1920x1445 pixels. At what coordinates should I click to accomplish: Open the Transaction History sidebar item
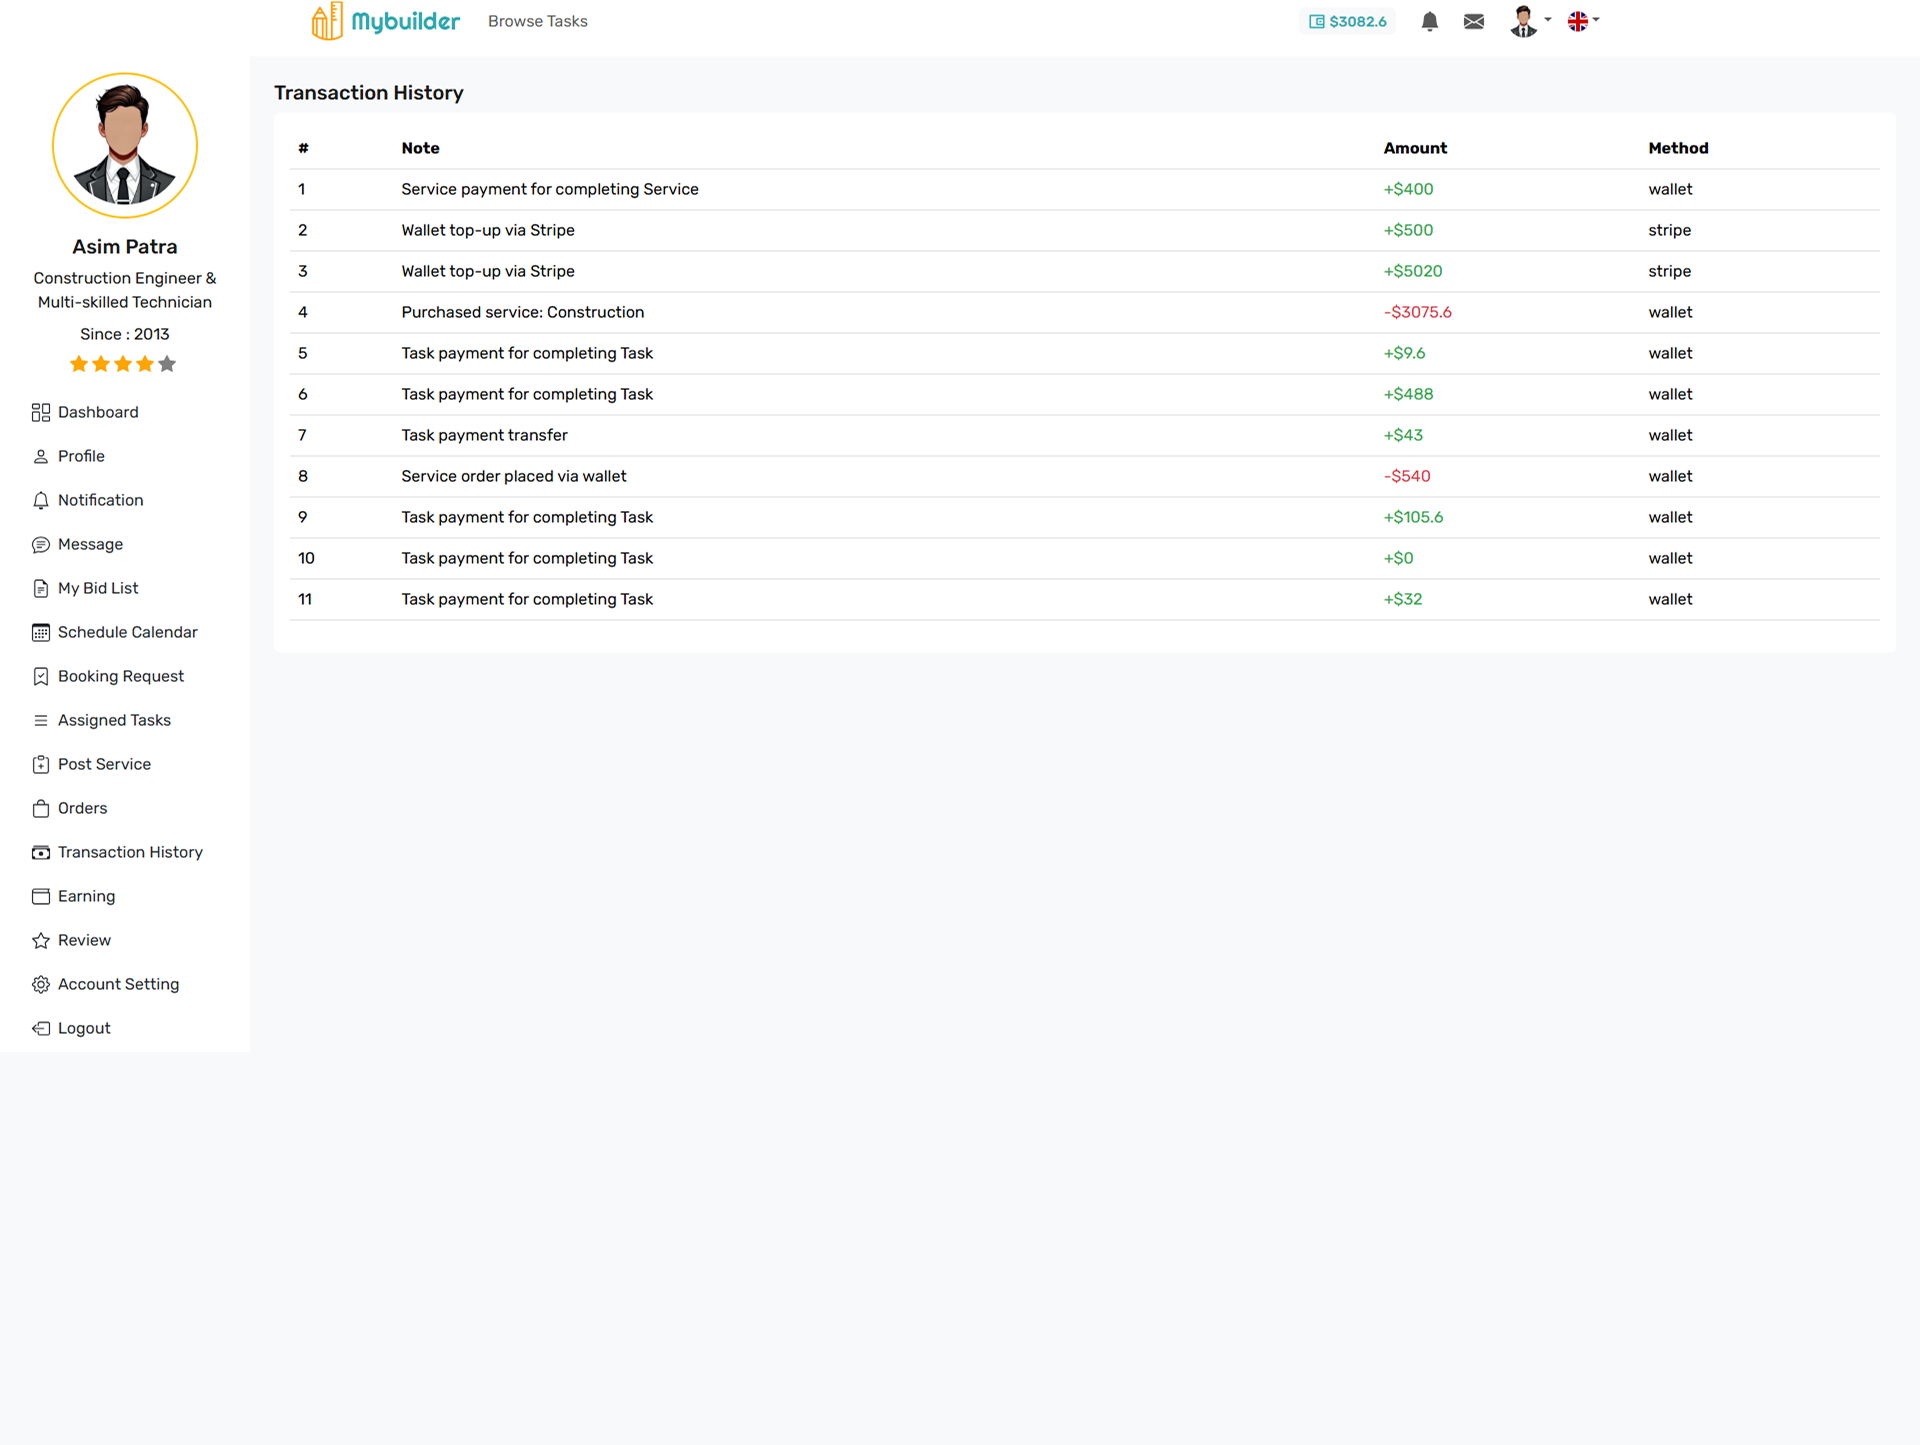(130, 852)
